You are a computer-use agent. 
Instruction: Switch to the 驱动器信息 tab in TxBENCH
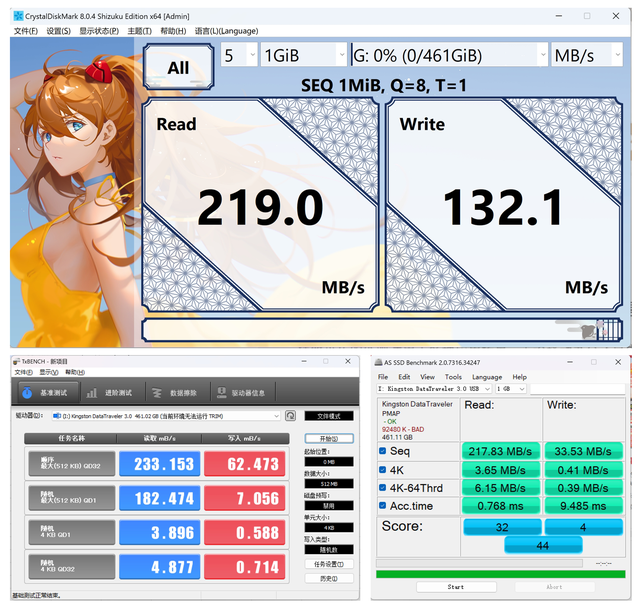(x=243, y=393)
